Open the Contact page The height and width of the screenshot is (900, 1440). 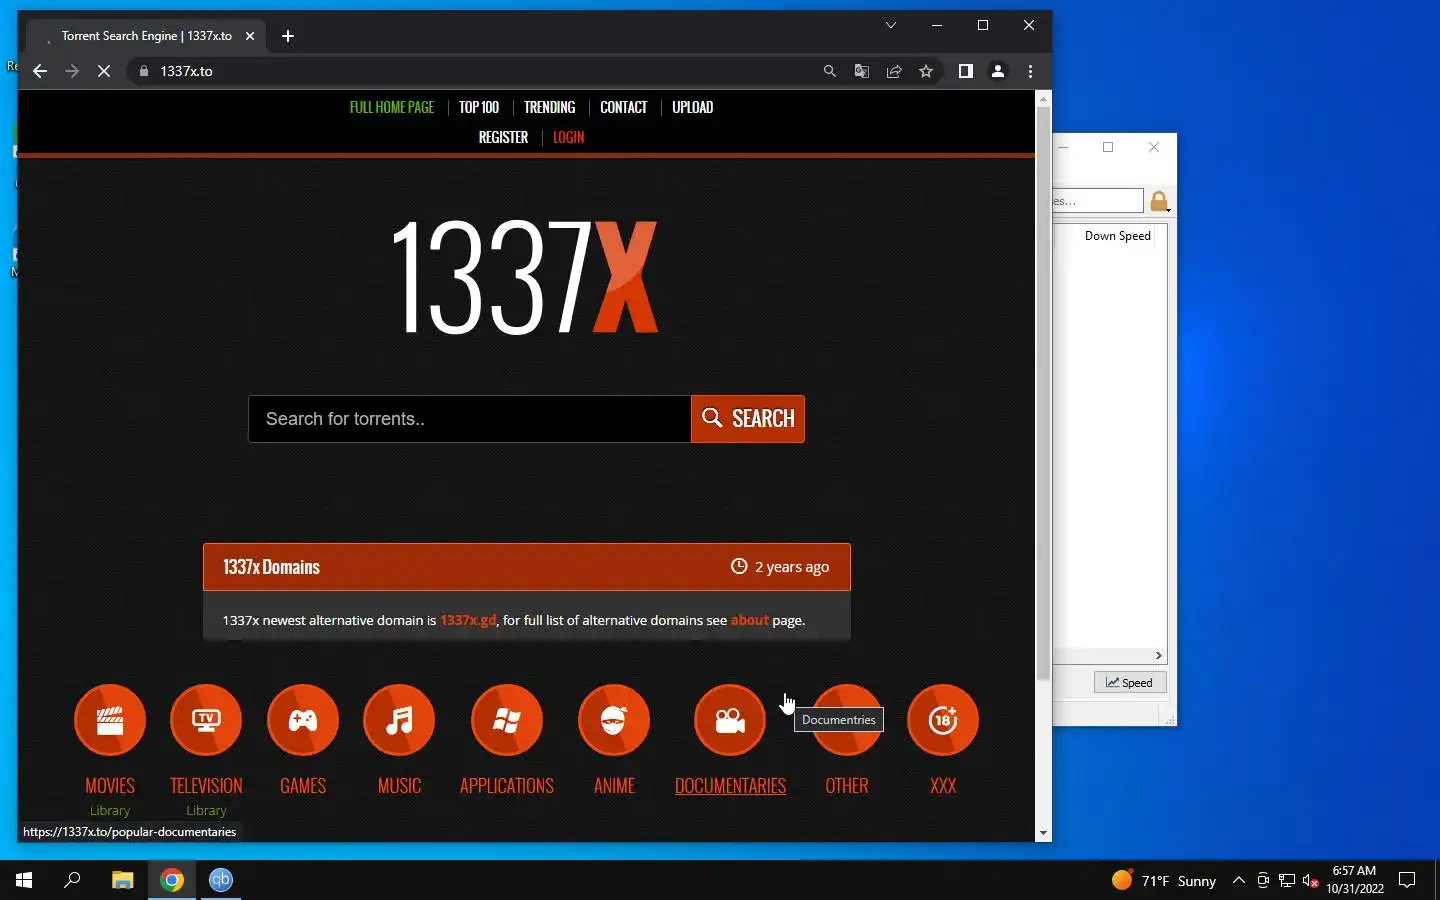(x=623, y=107)
